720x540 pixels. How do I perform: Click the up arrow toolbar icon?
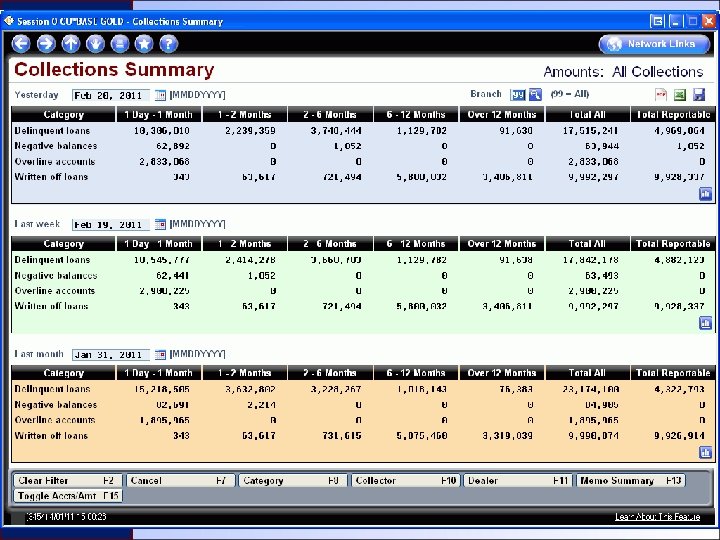click(71, 44)
